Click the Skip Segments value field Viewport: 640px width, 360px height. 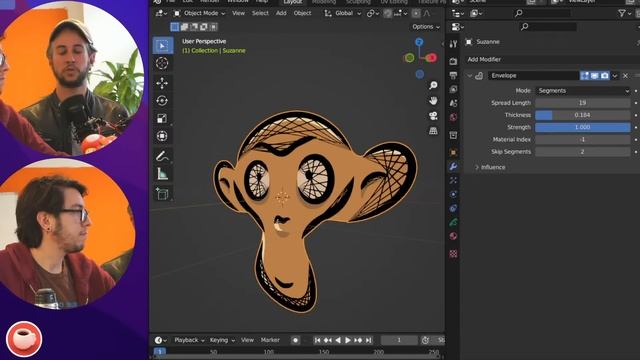(x=582, y=152)
